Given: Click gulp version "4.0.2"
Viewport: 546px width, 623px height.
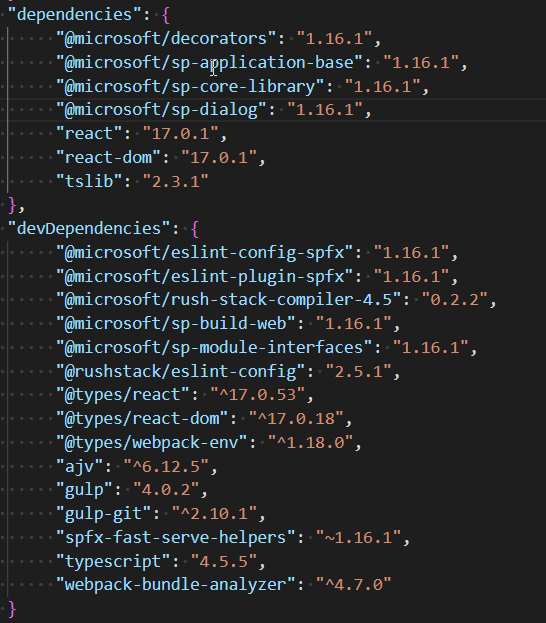Looking at the screenshot, I should tap(166, 490).
